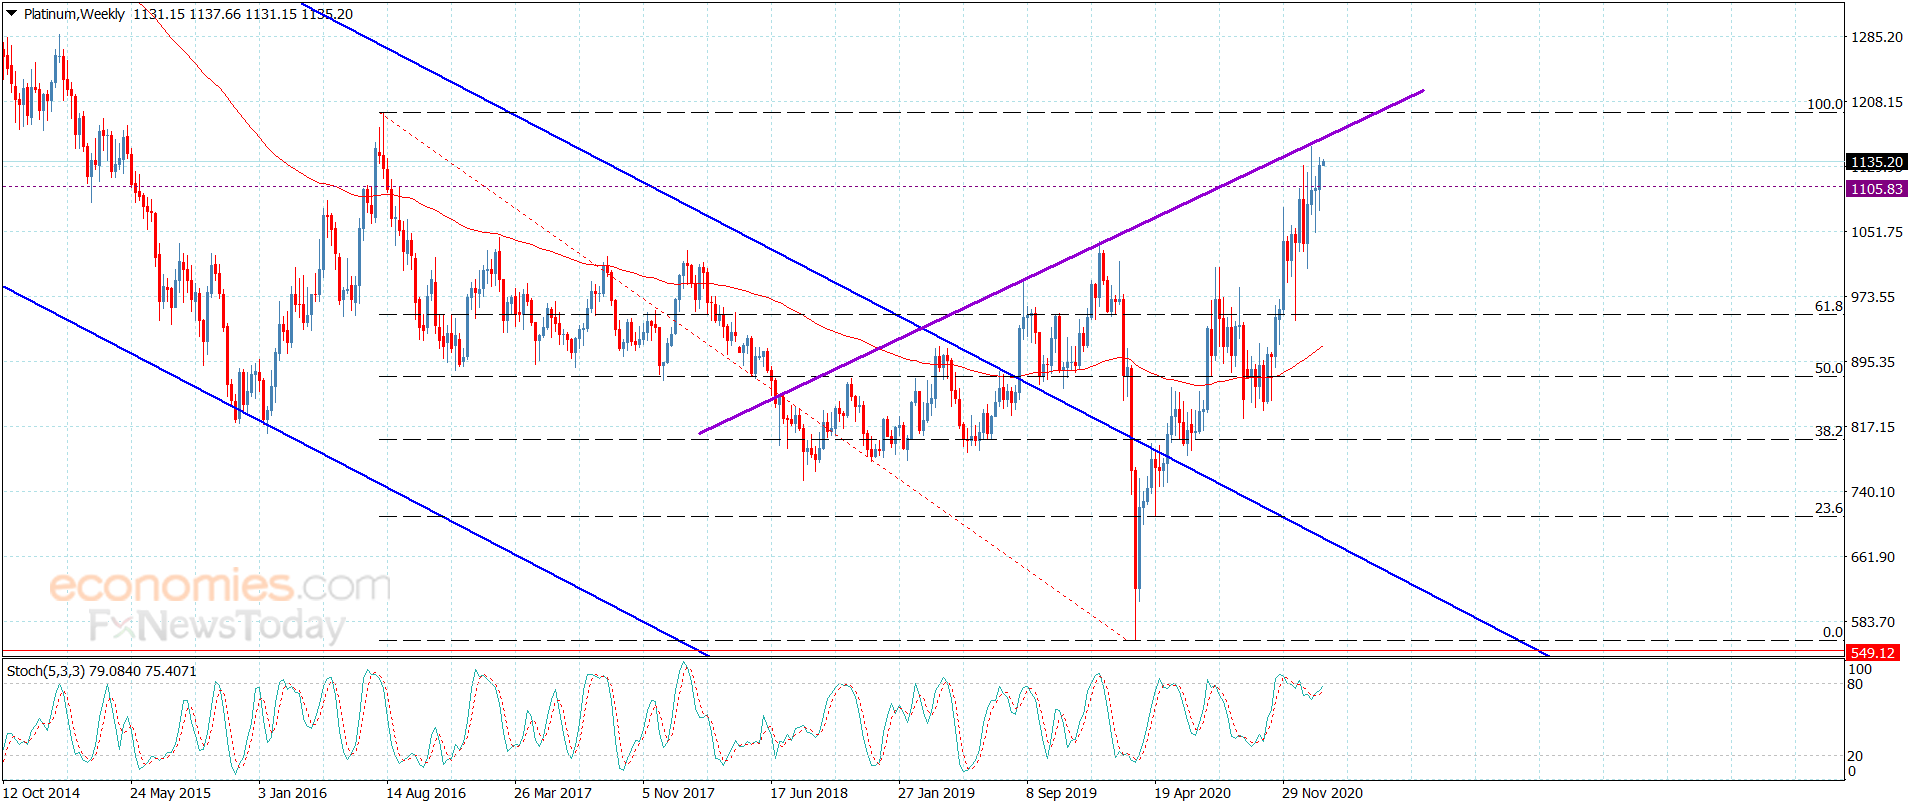The height and width of the screenshot is (807, 1916).
Task: Click the 29 Nov 2020 date marker
Action: coord(1322,793)
